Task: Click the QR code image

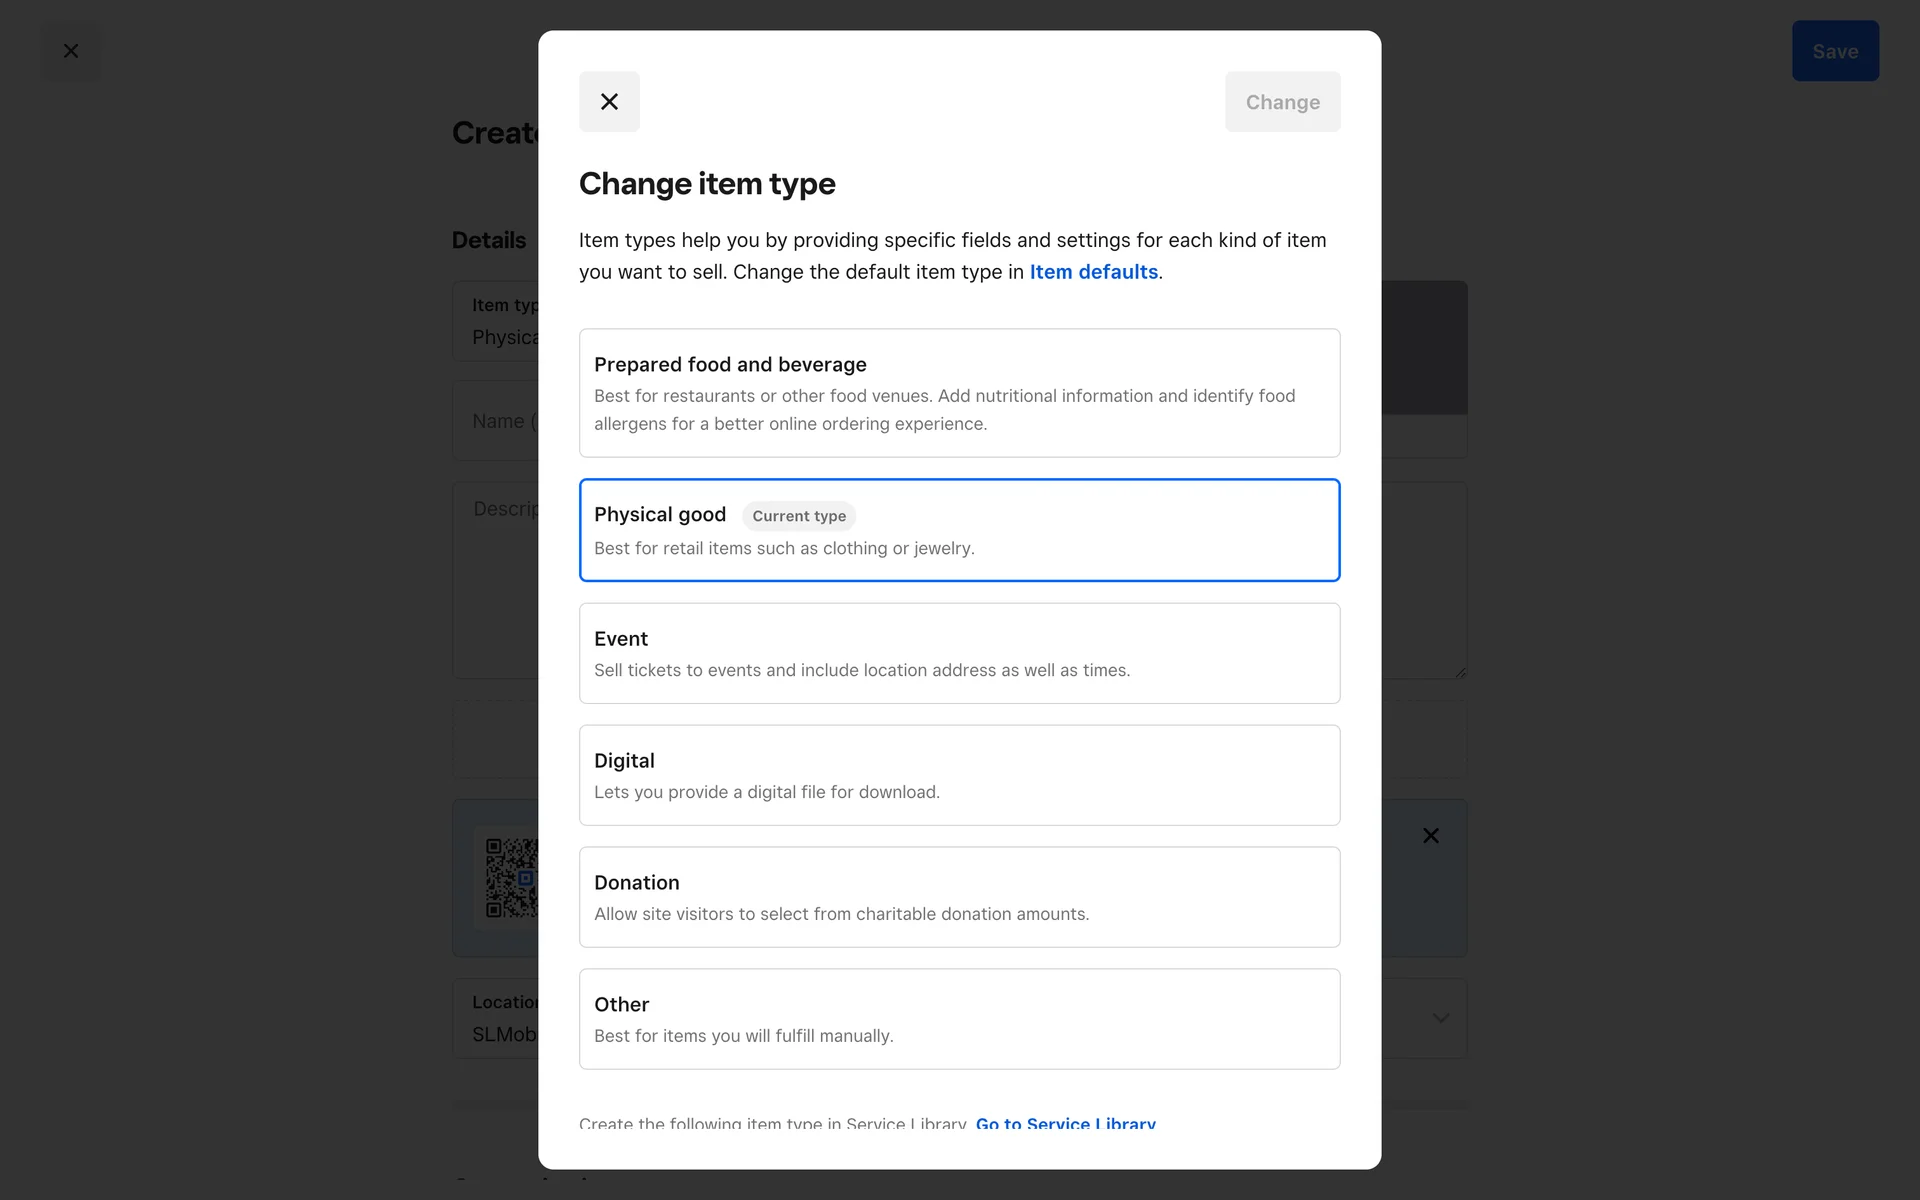Action: tap(511, 878)
